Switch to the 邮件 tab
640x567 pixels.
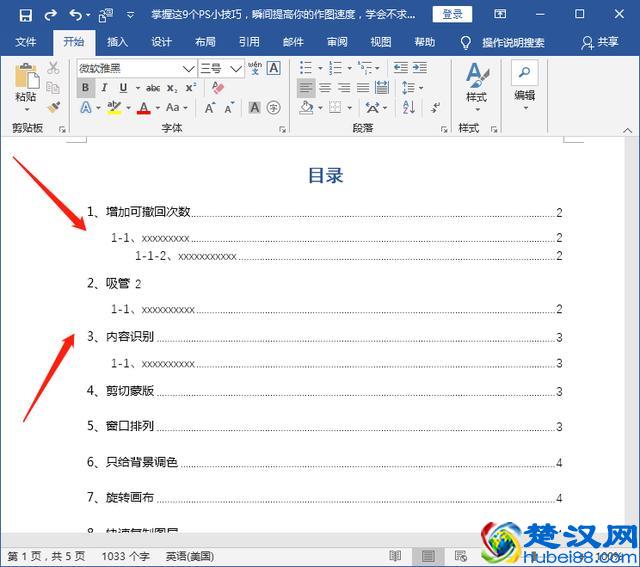click(x=293, y=42)
